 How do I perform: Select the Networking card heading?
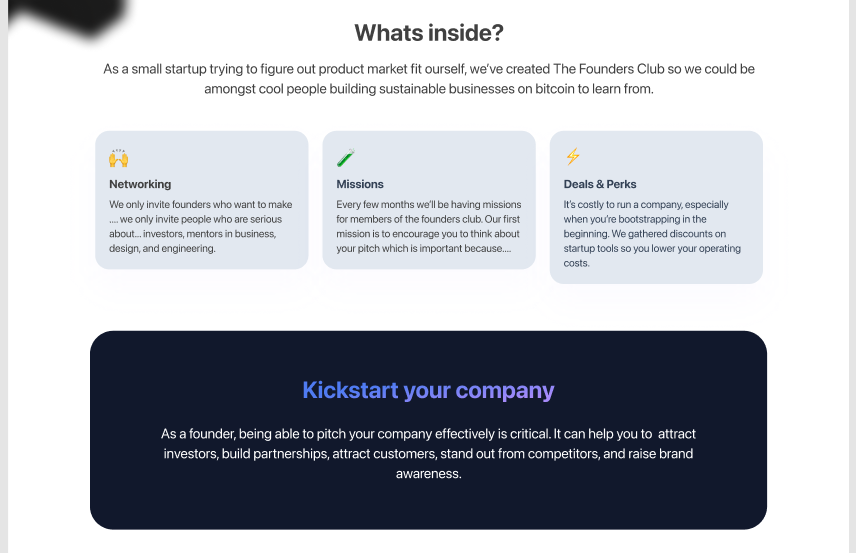tap(140, 184)
